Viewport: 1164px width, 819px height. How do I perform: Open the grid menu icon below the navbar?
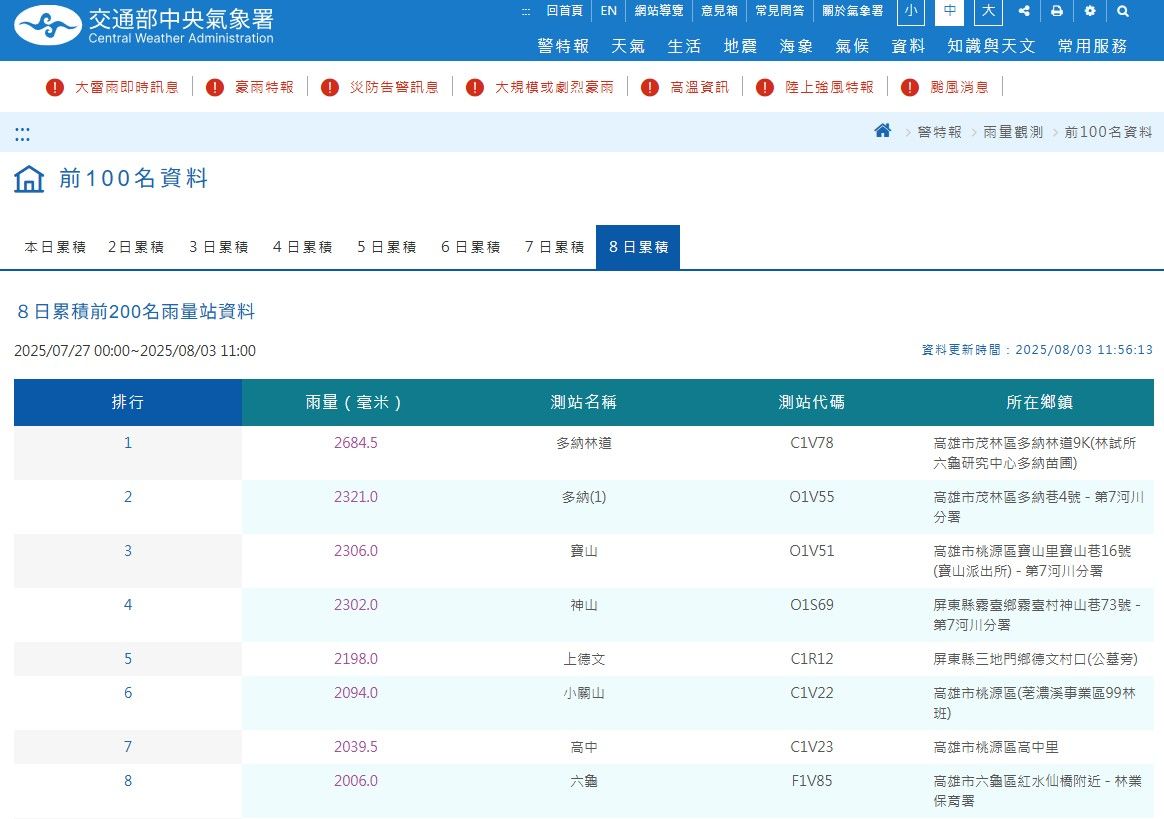click(21, 133)
